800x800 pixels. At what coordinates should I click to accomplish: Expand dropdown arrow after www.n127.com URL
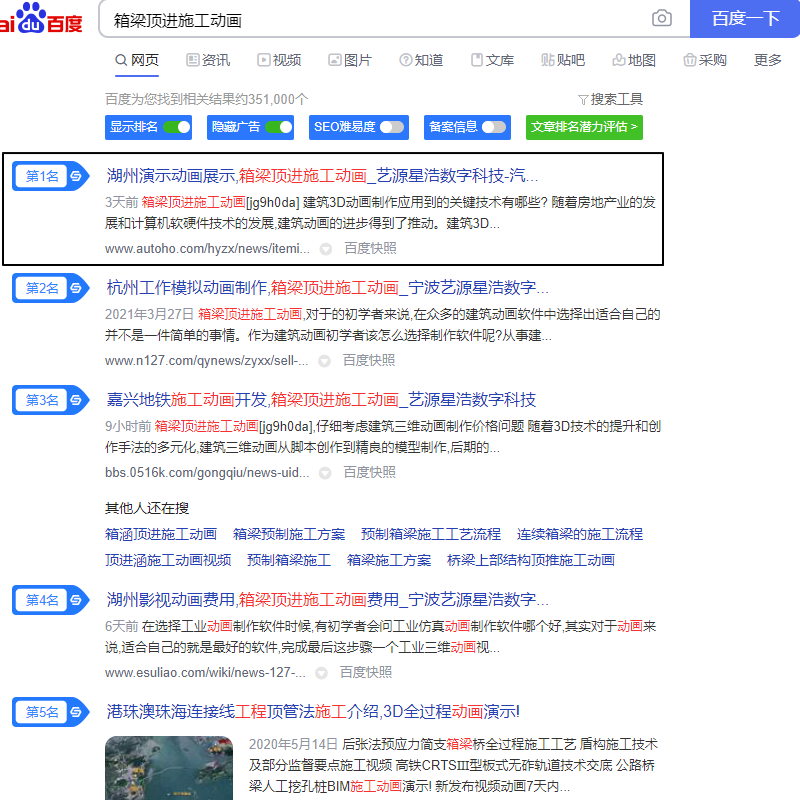[x=324, y=361]
